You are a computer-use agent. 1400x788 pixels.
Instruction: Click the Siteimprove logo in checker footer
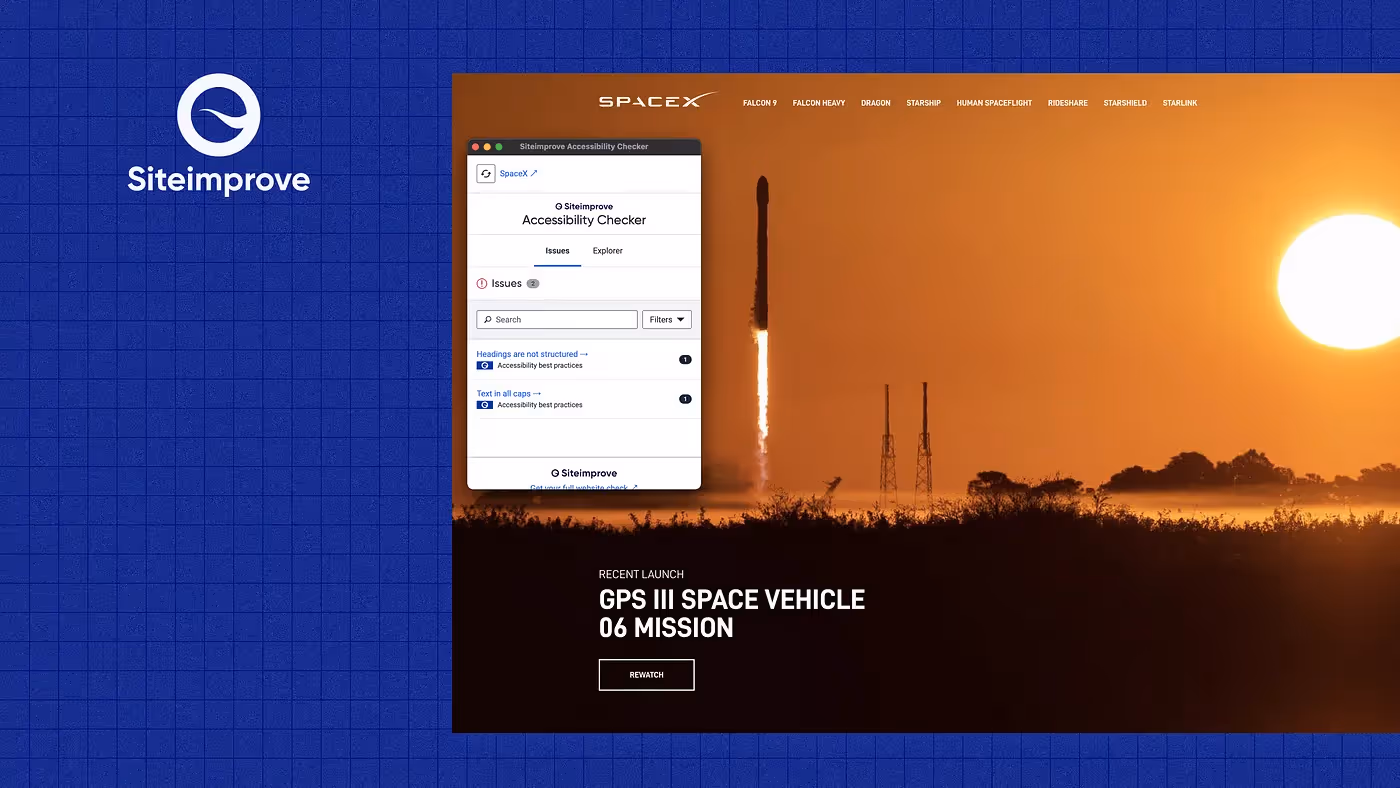[x=584, y=473]
